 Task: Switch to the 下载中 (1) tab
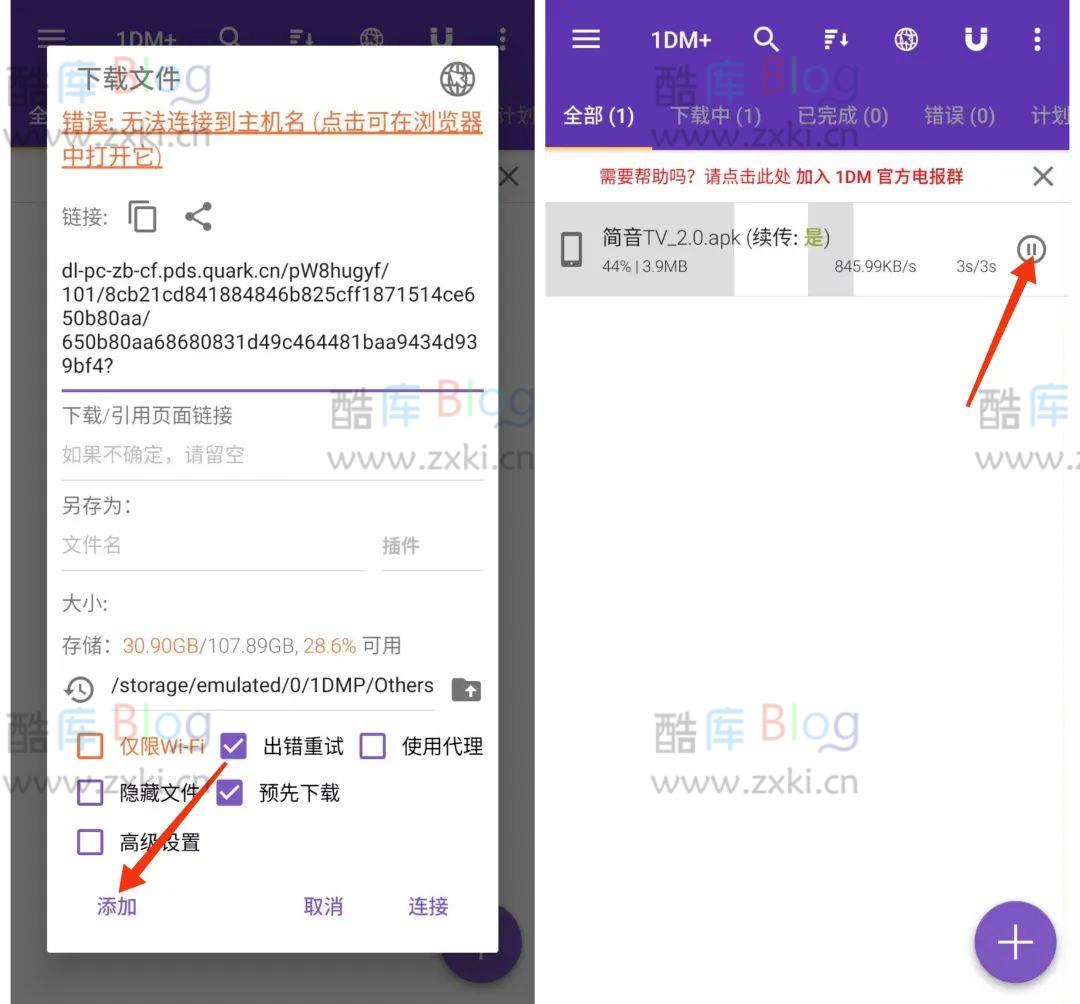click(715, 115)
